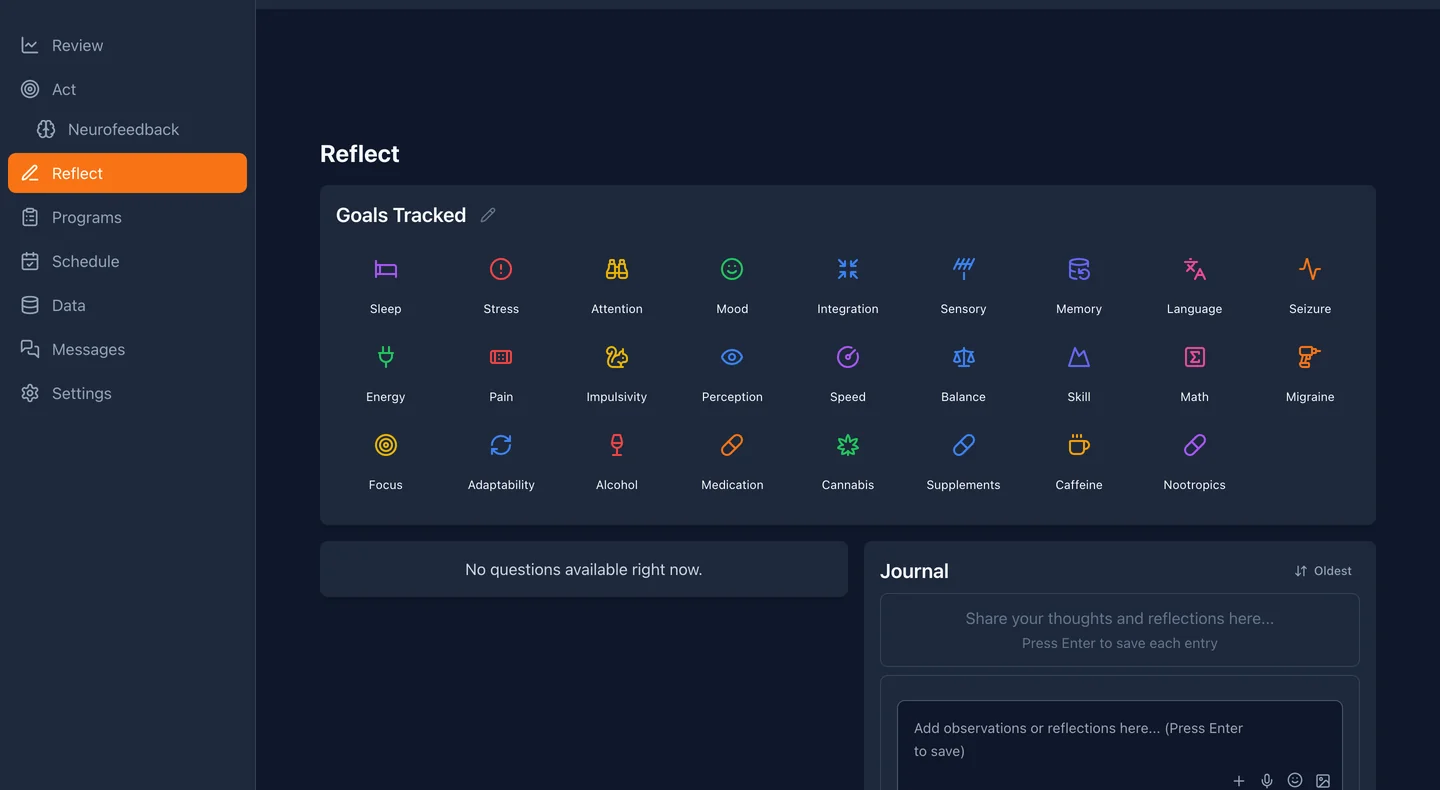1440x790 pixels.
Task: Select the Speed gauge icon
Action: click(848, 357)
